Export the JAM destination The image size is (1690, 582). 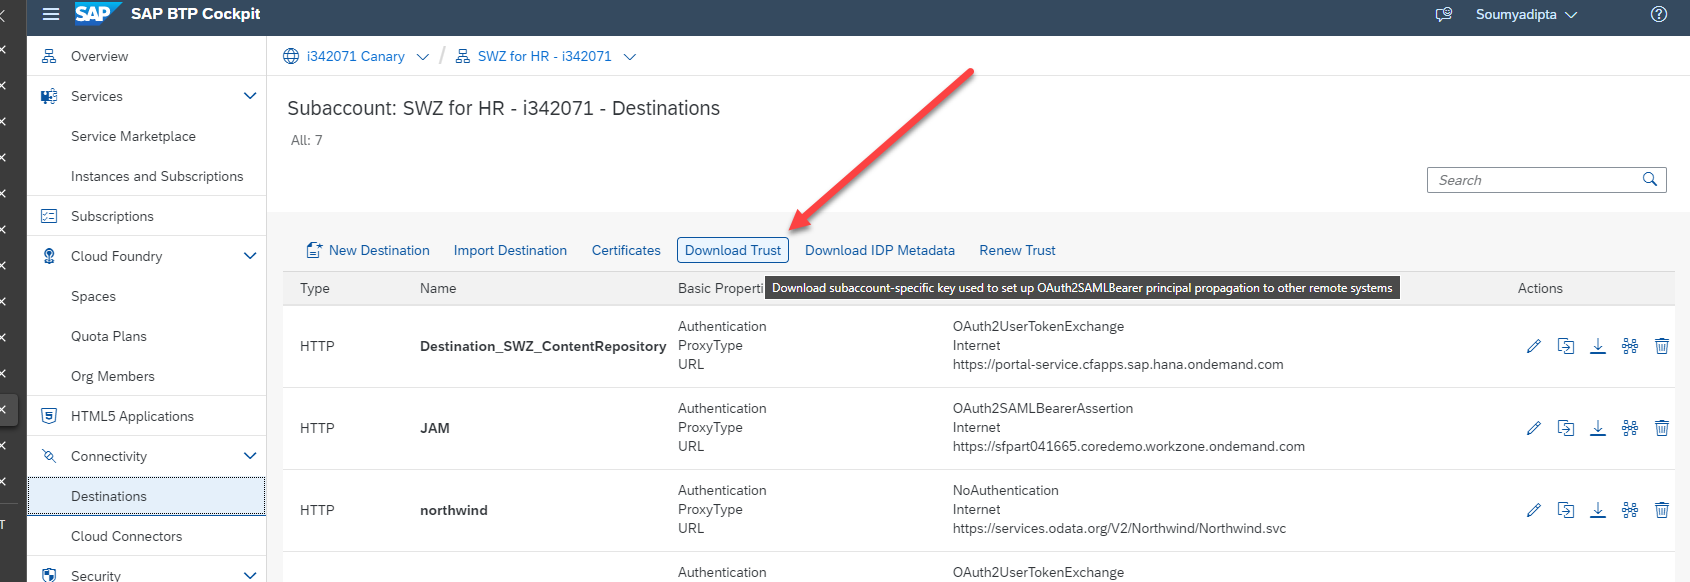click(x=1598, y=428)
